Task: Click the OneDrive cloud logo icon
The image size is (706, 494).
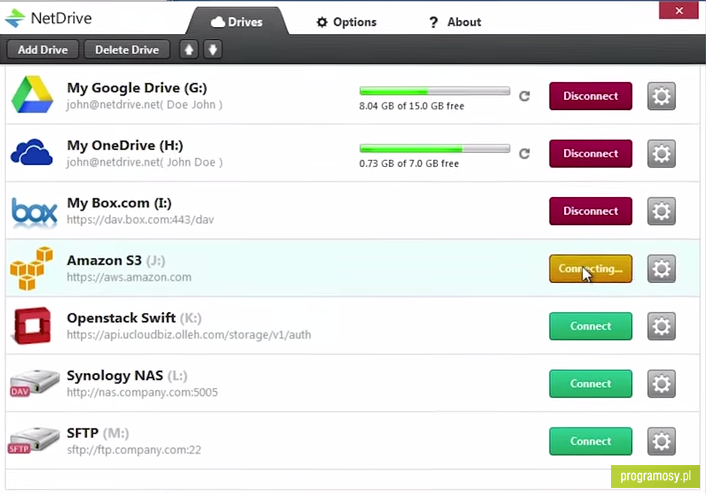Action: coord(32,152)
